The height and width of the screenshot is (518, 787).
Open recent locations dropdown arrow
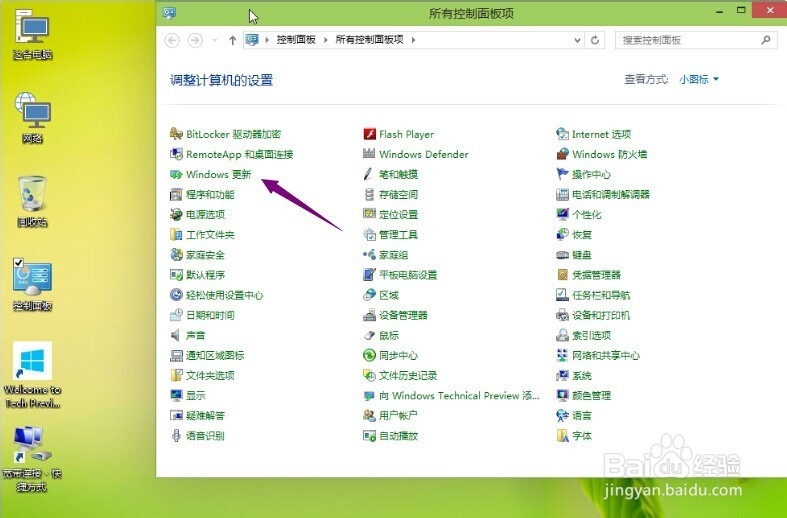(214, 40)
